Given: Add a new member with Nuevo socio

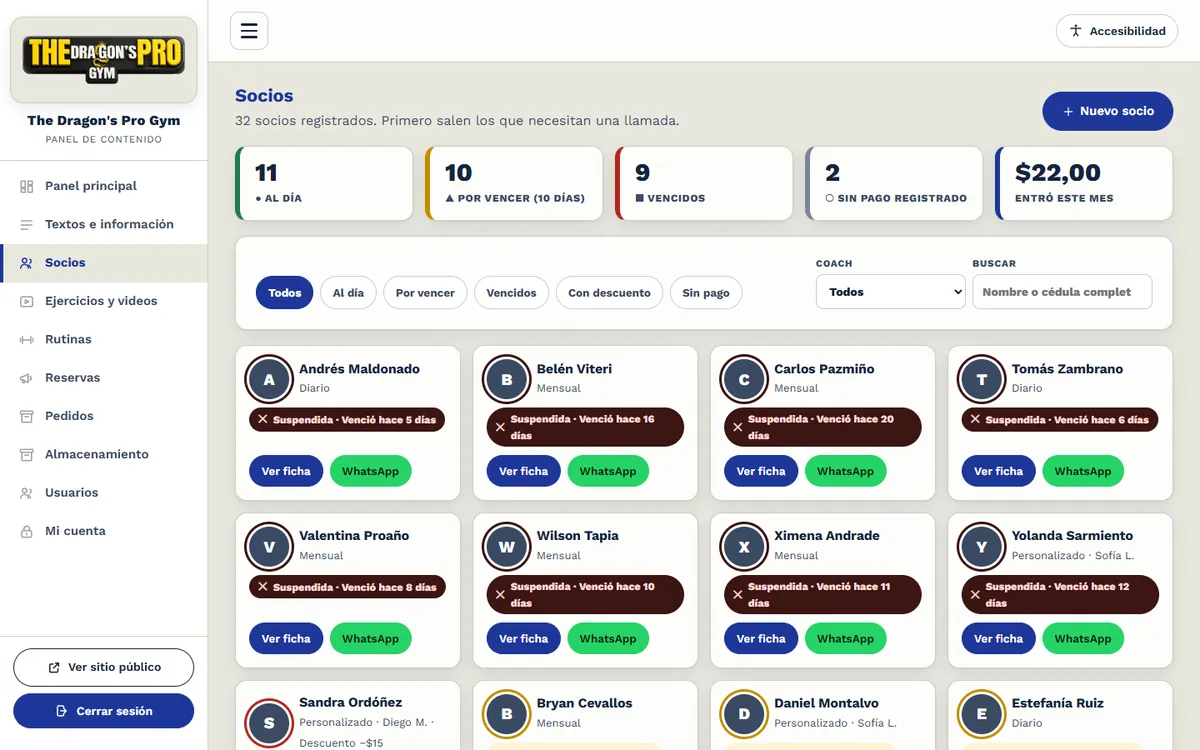Looking at the screenshot, I should [1108, 111].
